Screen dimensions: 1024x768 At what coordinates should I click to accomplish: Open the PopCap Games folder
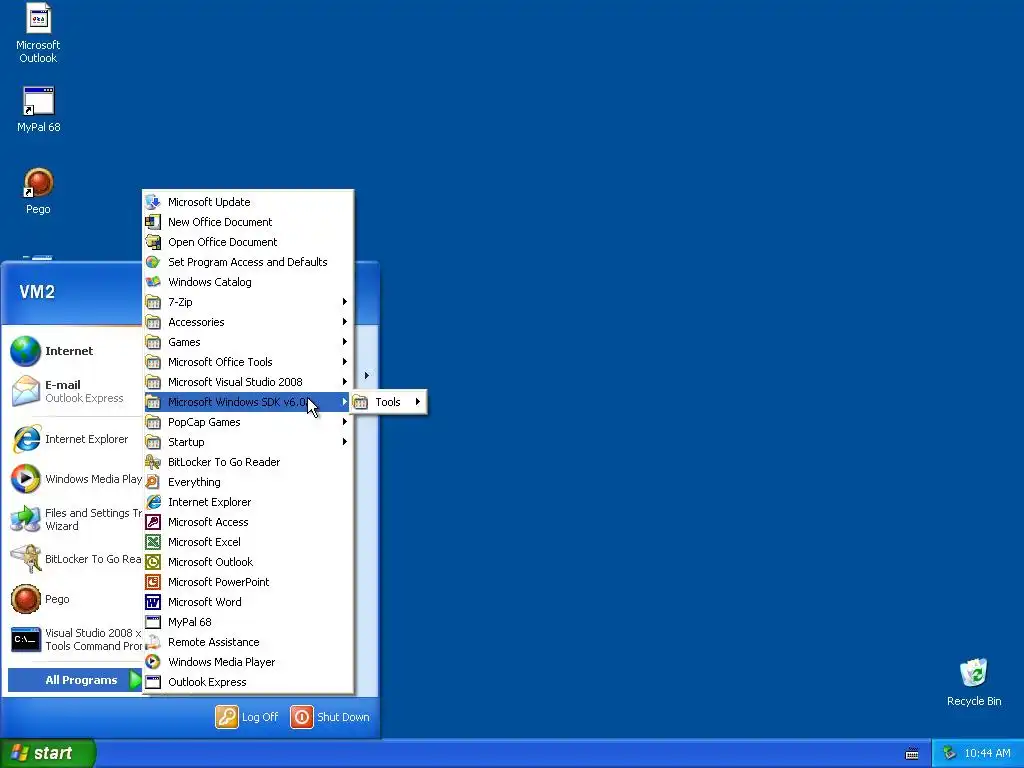pyautogui.click(x=248, y=422)
